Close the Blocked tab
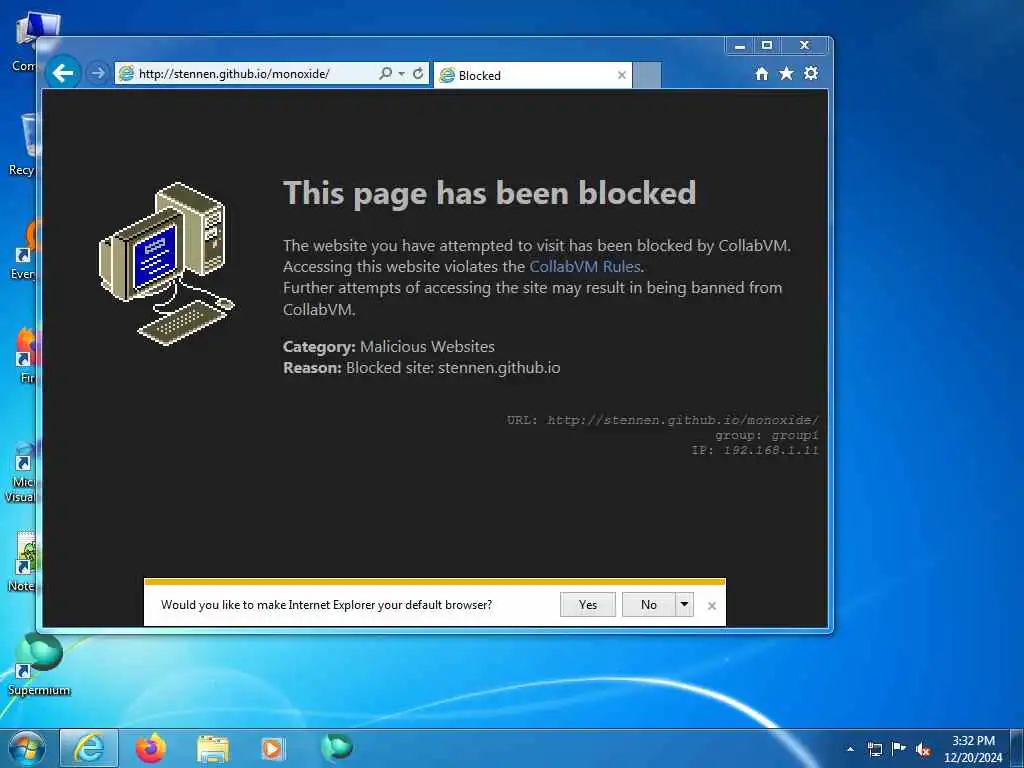Image resolution: width=1024 pixels, height=768 pixels. 622,75
